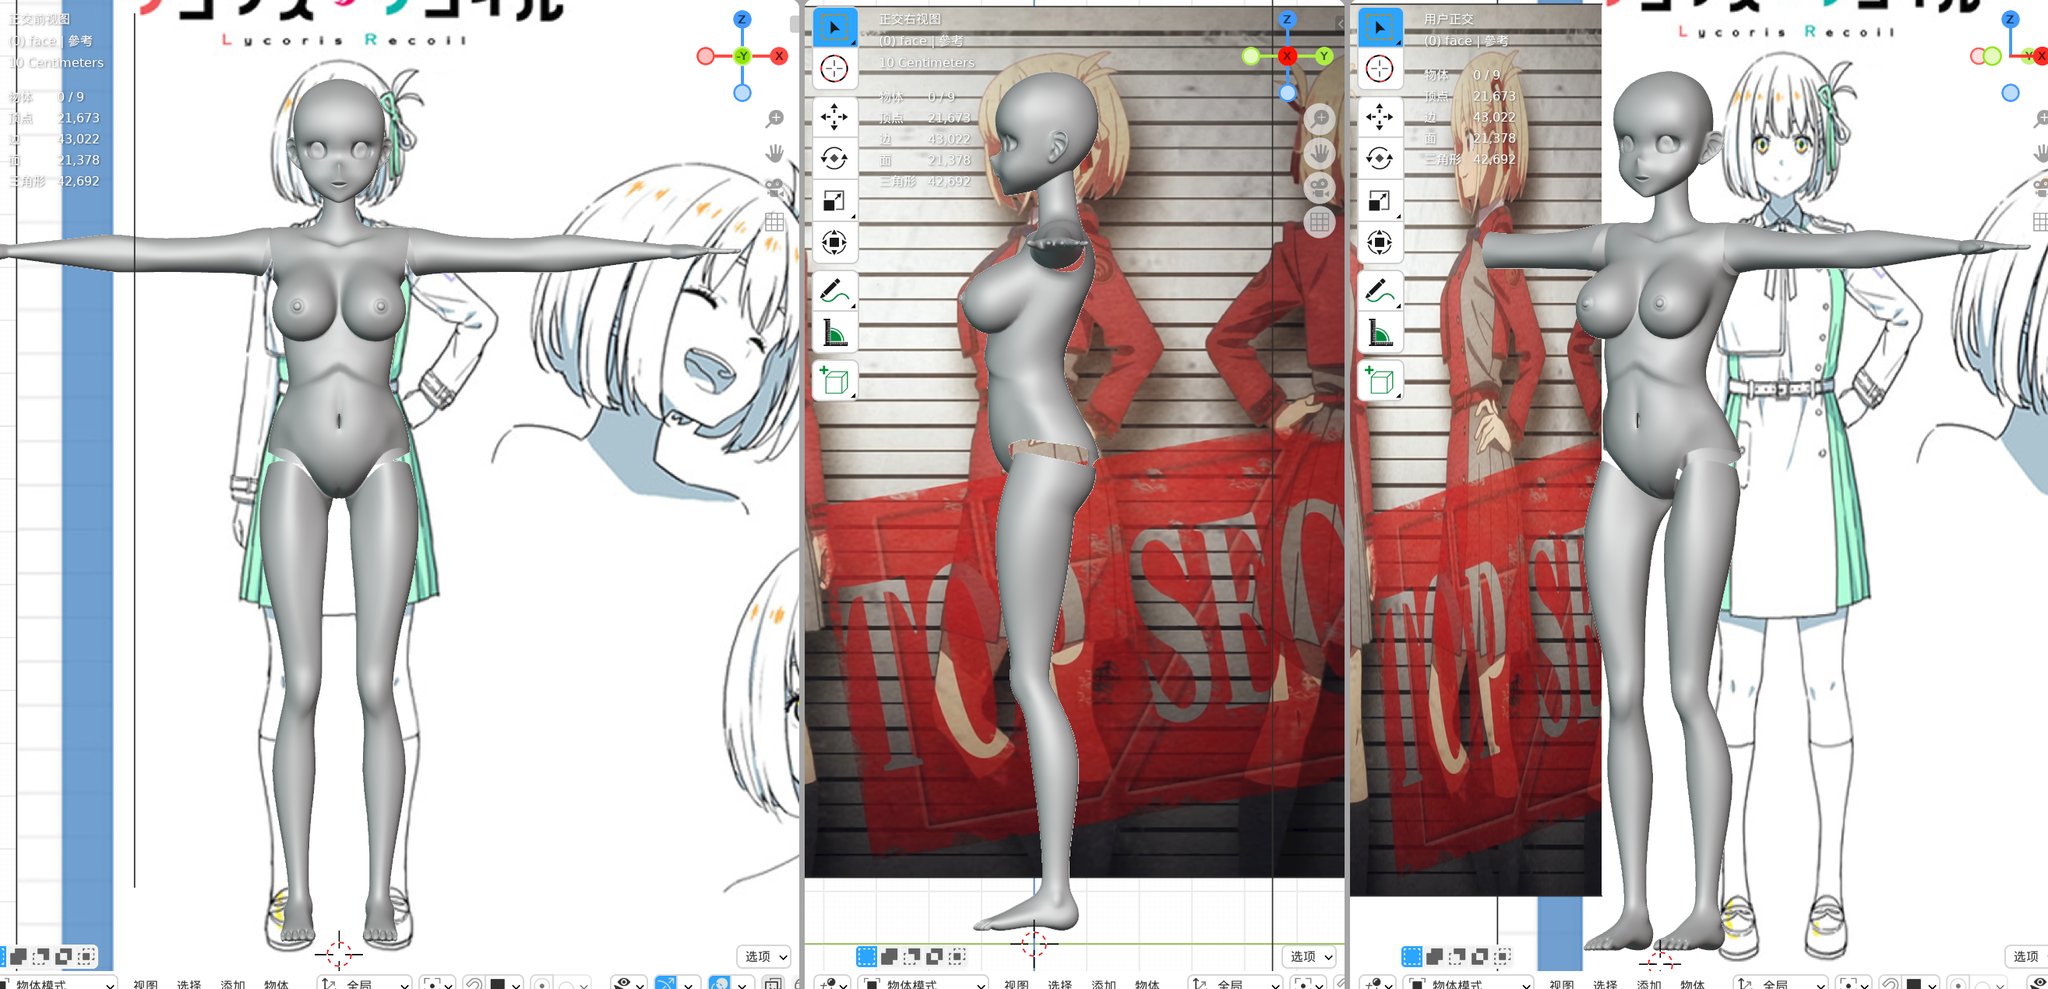2048x989 pixels.
Task: Open the 选项 dropdown in the left viewport
Action: pos(763,957)
